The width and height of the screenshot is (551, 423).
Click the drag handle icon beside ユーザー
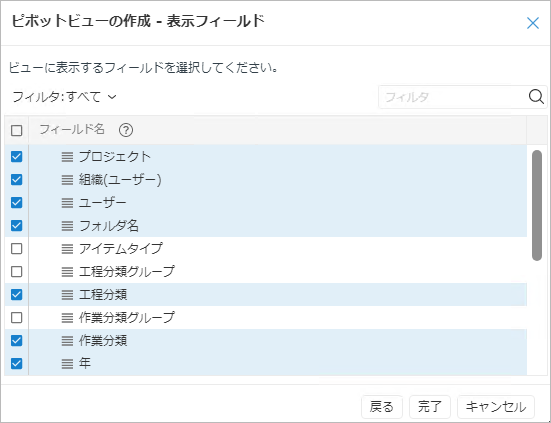coord(67,203)
